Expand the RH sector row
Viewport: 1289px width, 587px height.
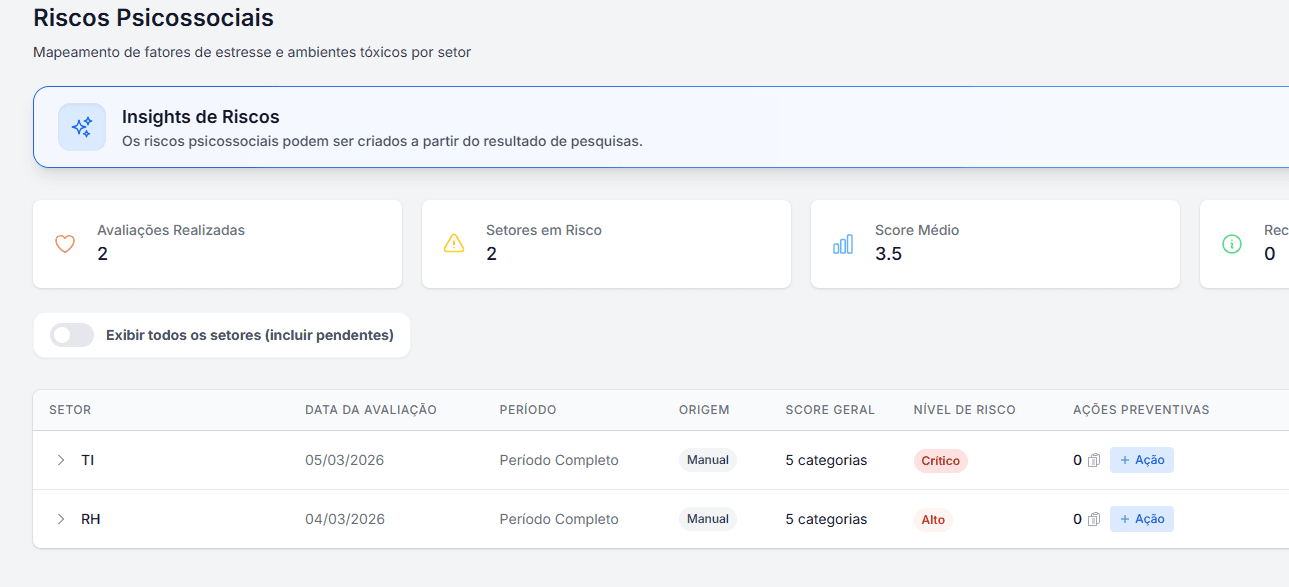[x=61, y=519]
